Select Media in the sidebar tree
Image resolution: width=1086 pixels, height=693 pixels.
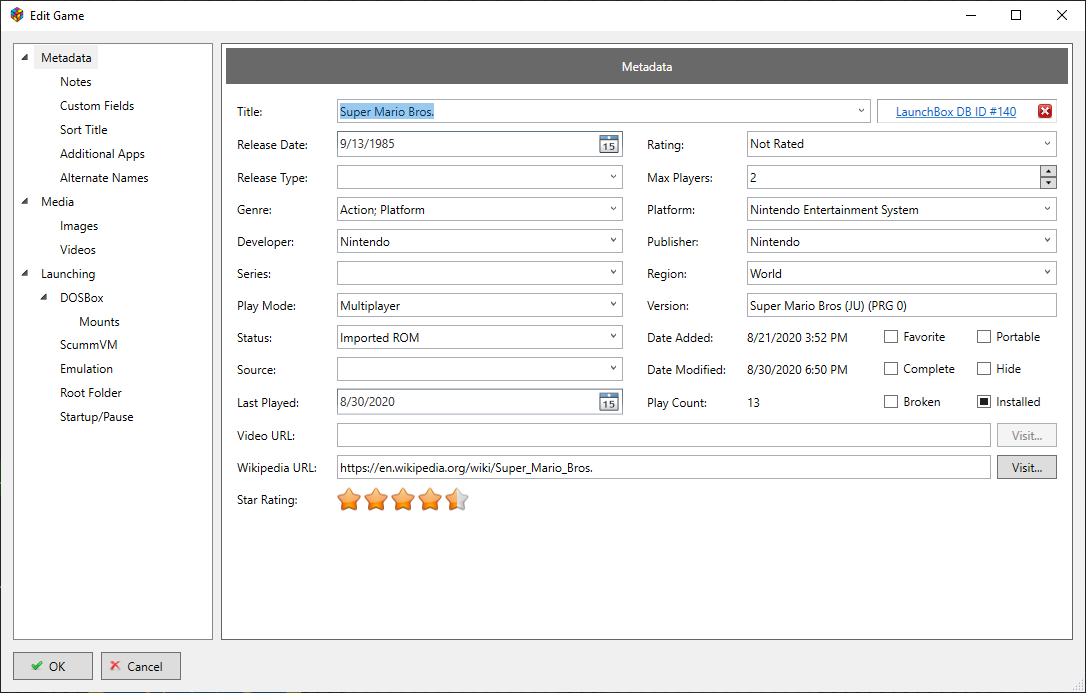[x=57, y=201]
